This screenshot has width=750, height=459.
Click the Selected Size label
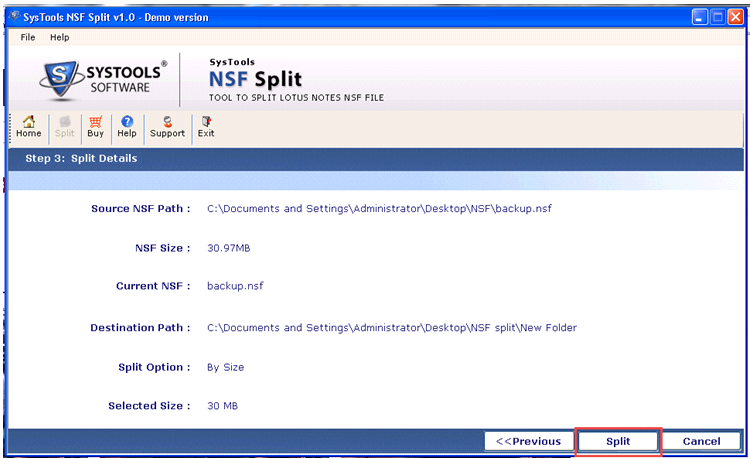click(149, 406)
